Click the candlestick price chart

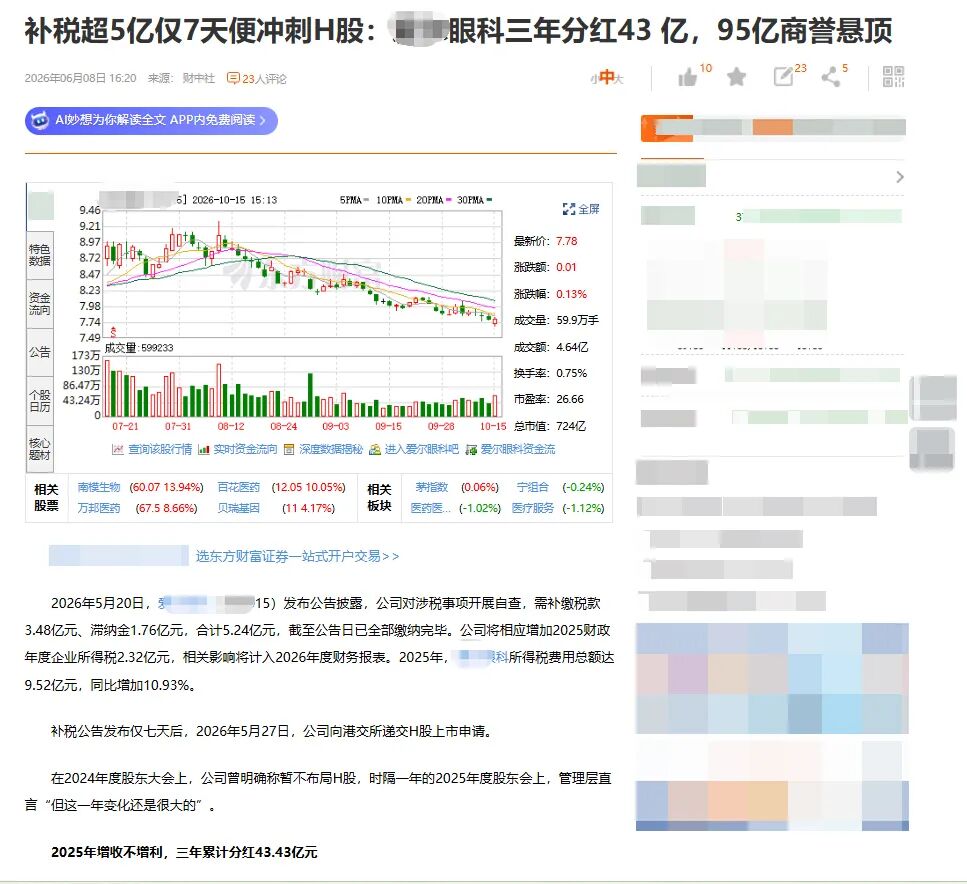pos(302,274)
